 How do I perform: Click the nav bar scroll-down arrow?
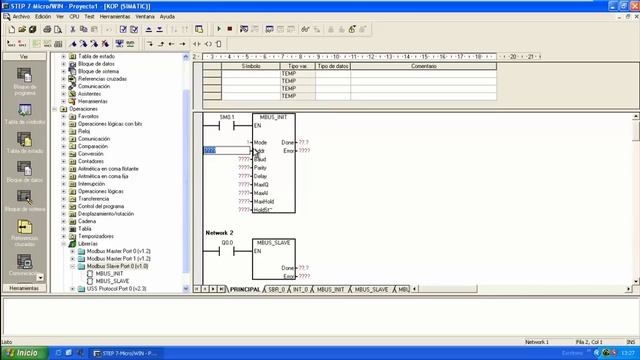40,278
